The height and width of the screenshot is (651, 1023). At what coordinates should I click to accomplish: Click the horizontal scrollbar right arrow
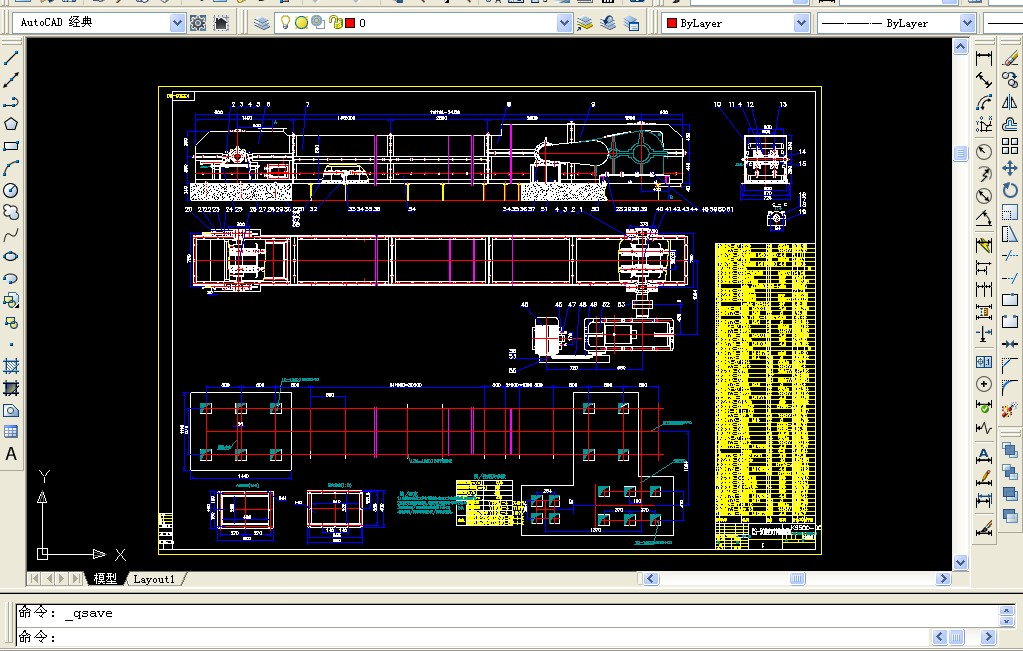click(x=942, y=579)
